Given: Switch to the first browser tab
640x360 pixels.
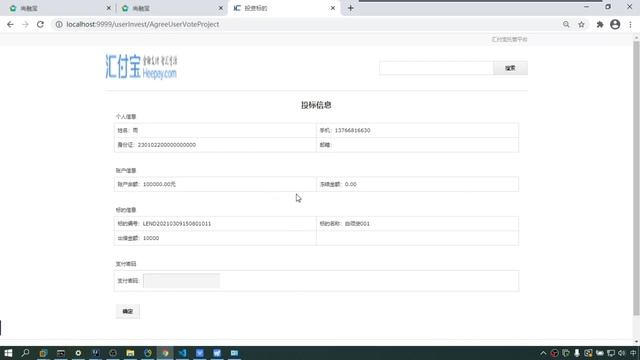Looking at the screenshot, I should coord(59,8).
